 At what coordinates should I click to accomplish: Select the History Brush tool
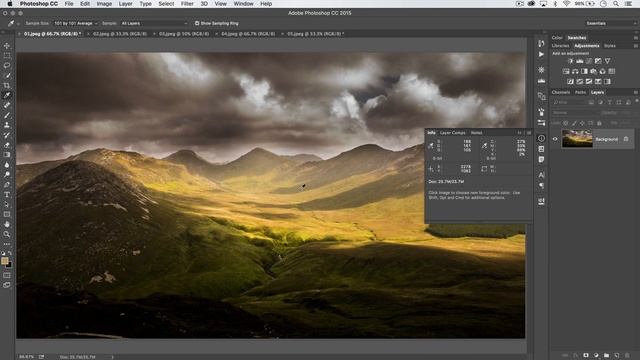(7, 135)
